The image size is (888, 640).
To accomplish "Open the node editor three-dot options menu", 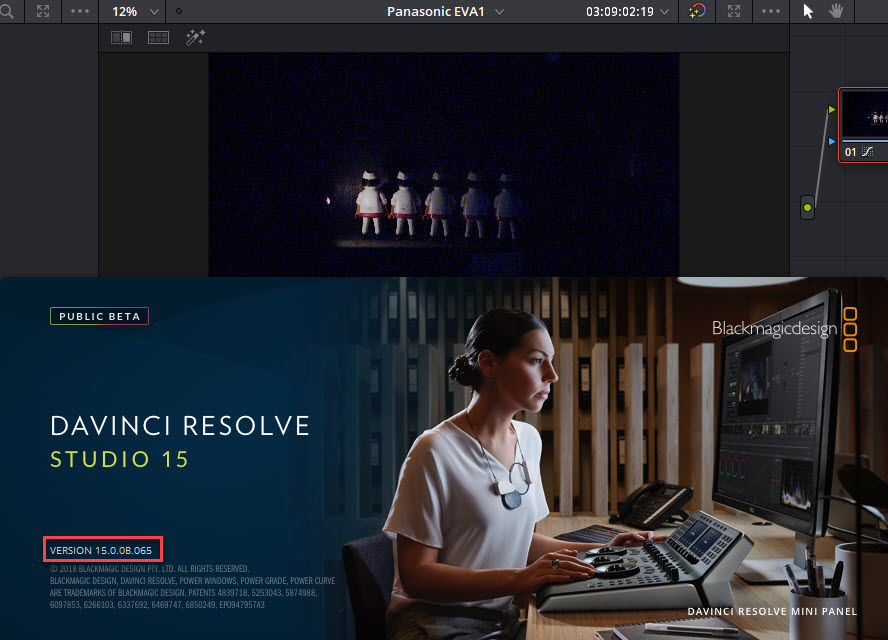I will point(771,11).
